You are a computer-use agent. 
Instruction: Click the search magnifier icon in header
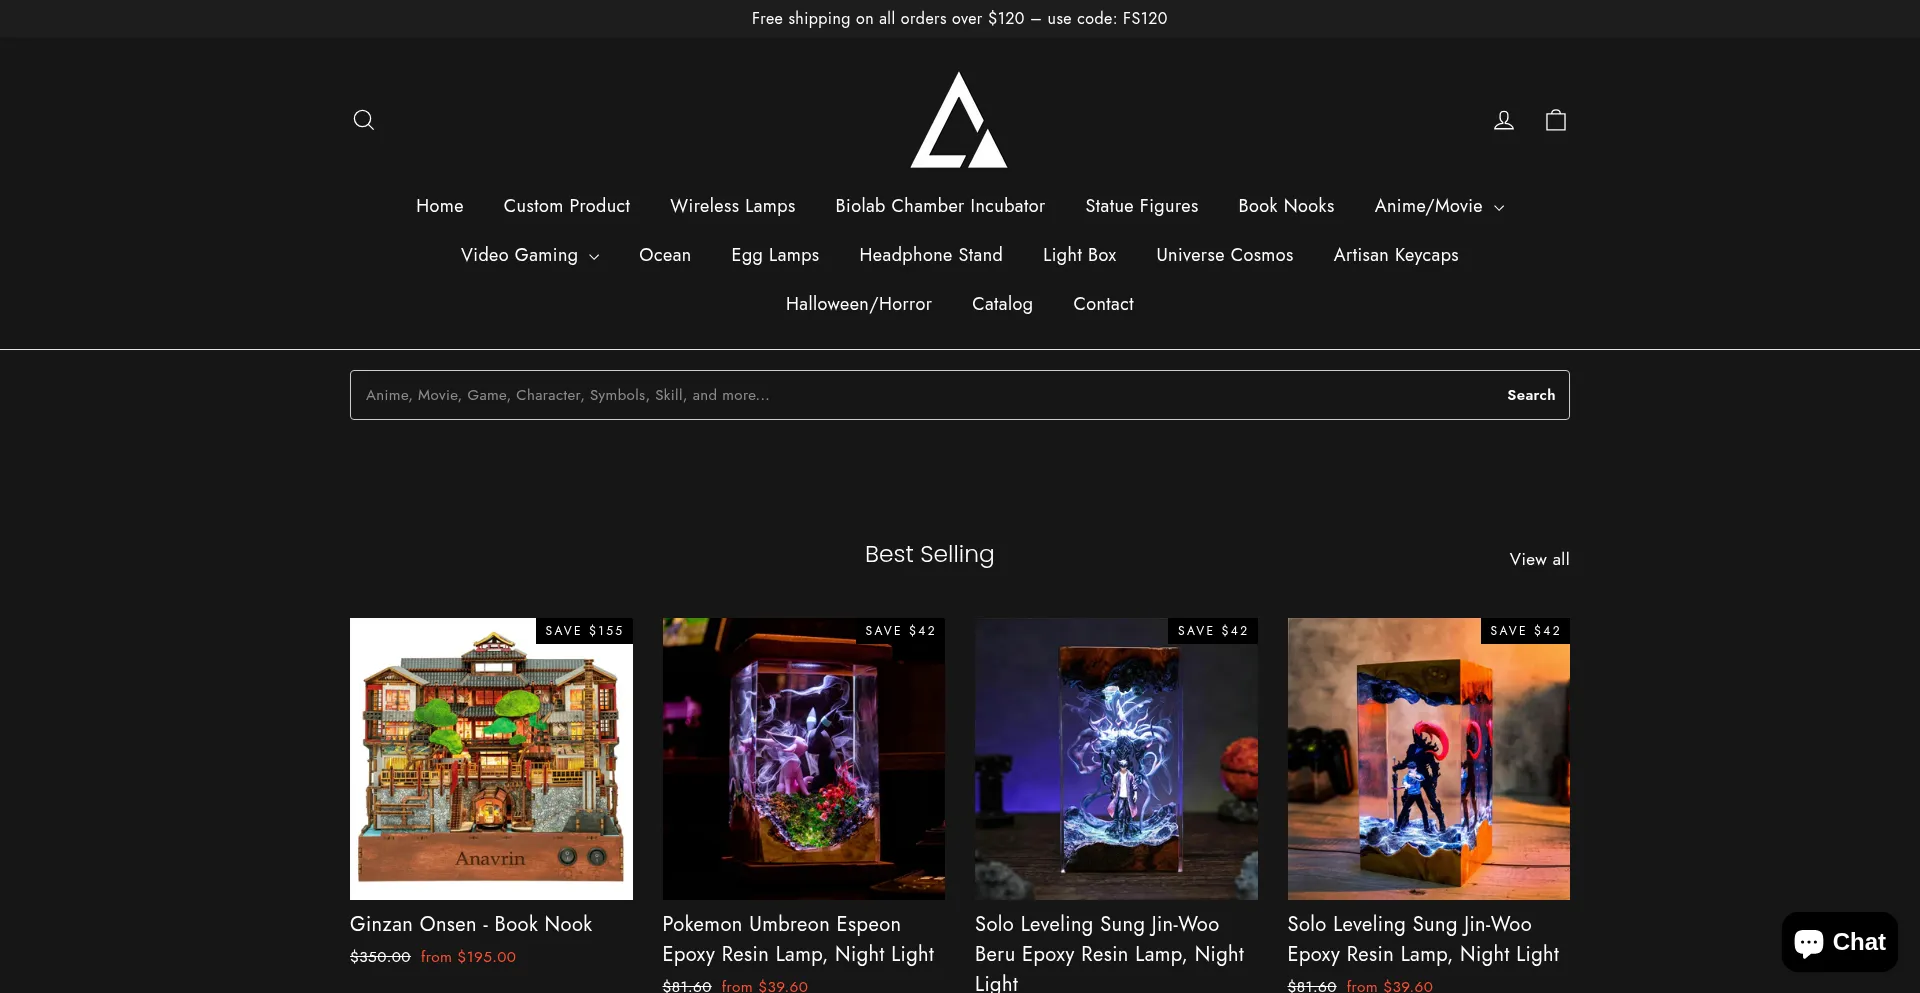[364, 120]
